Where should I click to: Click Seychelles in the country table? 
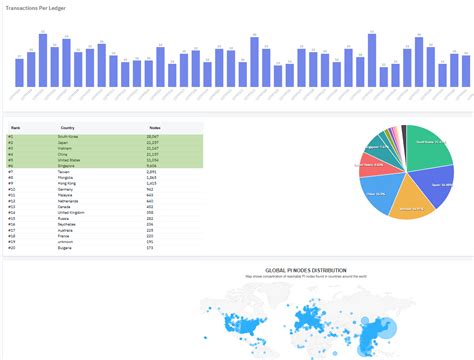(67, 224)
